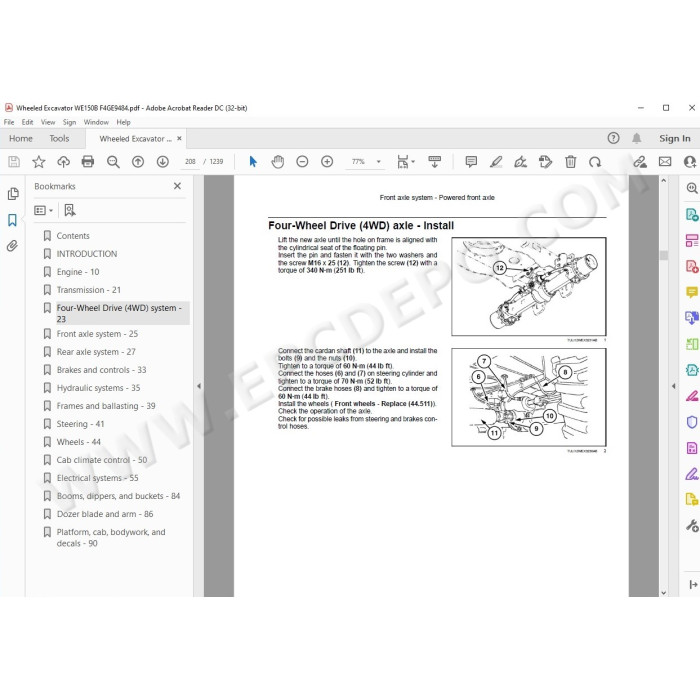
Task: Click the Save file icon
Action: click(14, 162)
